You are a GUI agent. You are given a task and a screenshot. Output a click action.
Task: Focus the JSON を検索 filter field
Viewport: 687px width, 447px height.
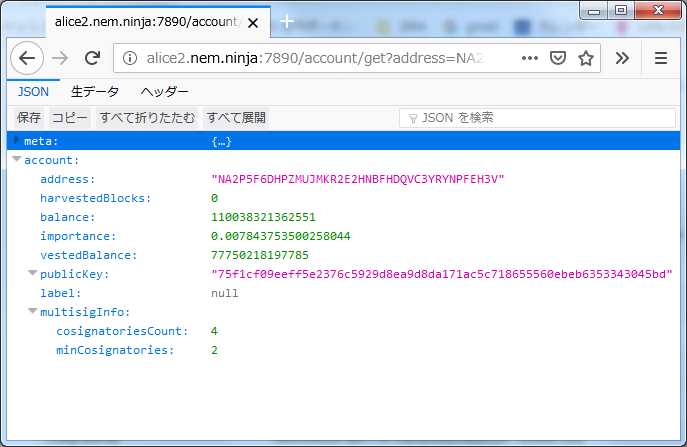click(537, 118)
